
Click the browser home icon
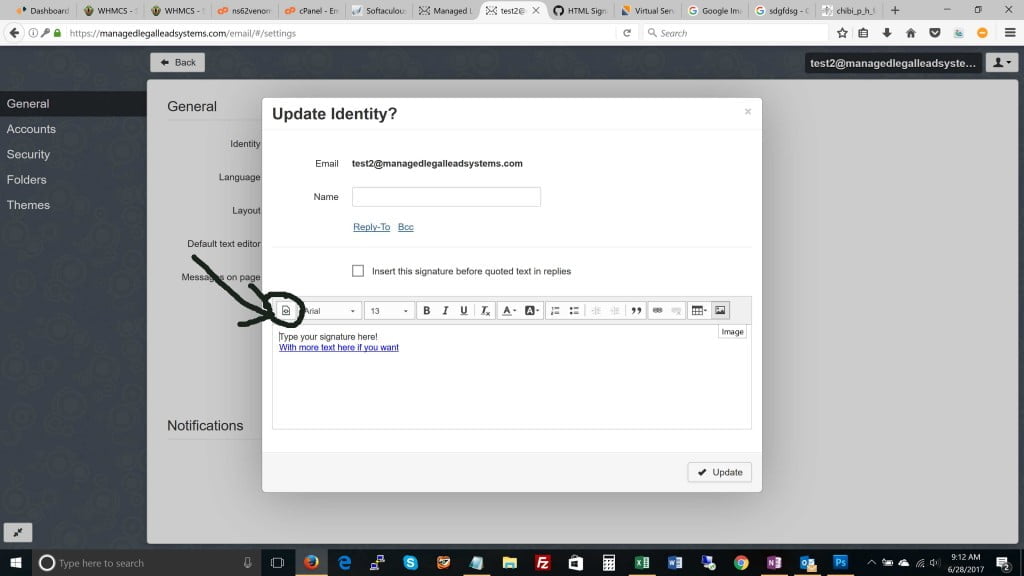pos(910,33)
